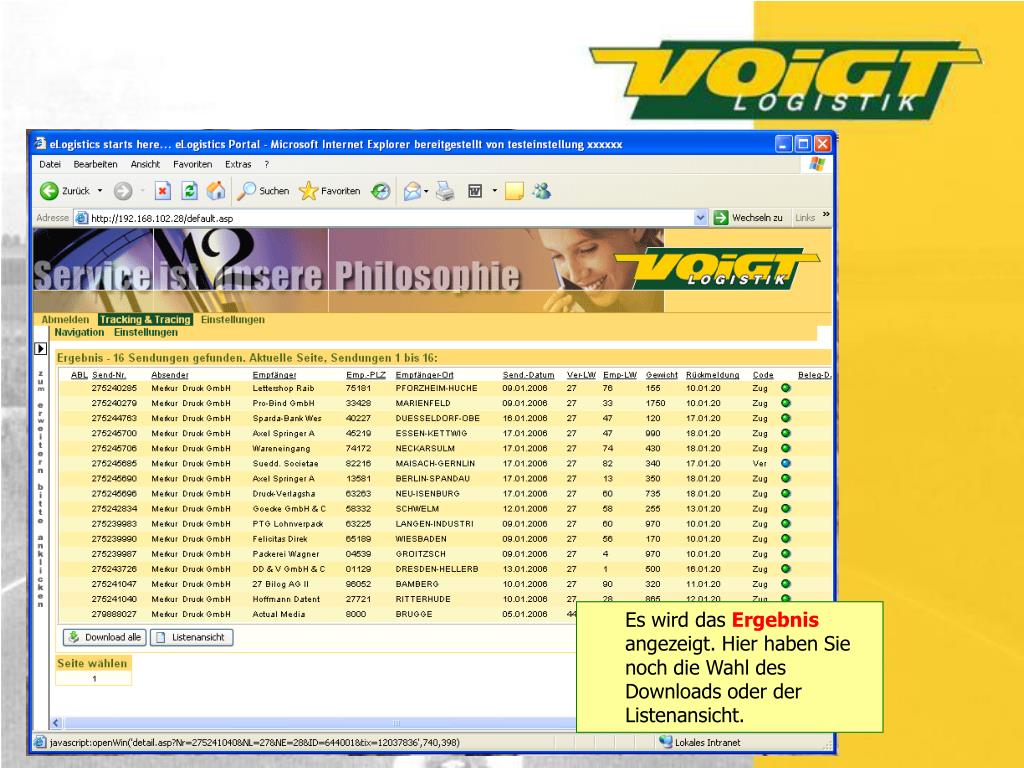Click the blue status dot for shipment 275245685

pyautogui.click(x=786, y=463)
